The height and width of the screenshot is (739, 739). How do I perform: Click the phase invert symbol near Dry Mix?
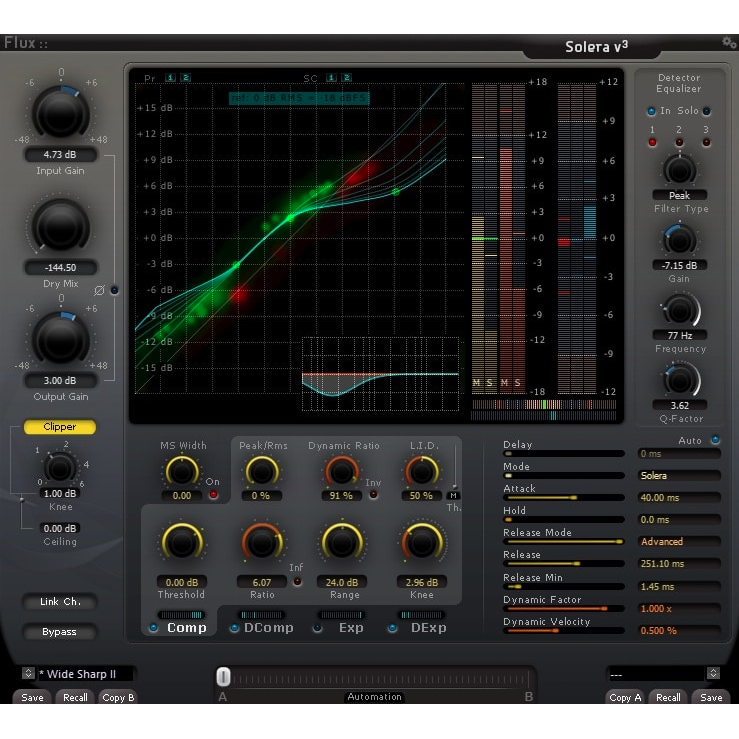[99, 290]
